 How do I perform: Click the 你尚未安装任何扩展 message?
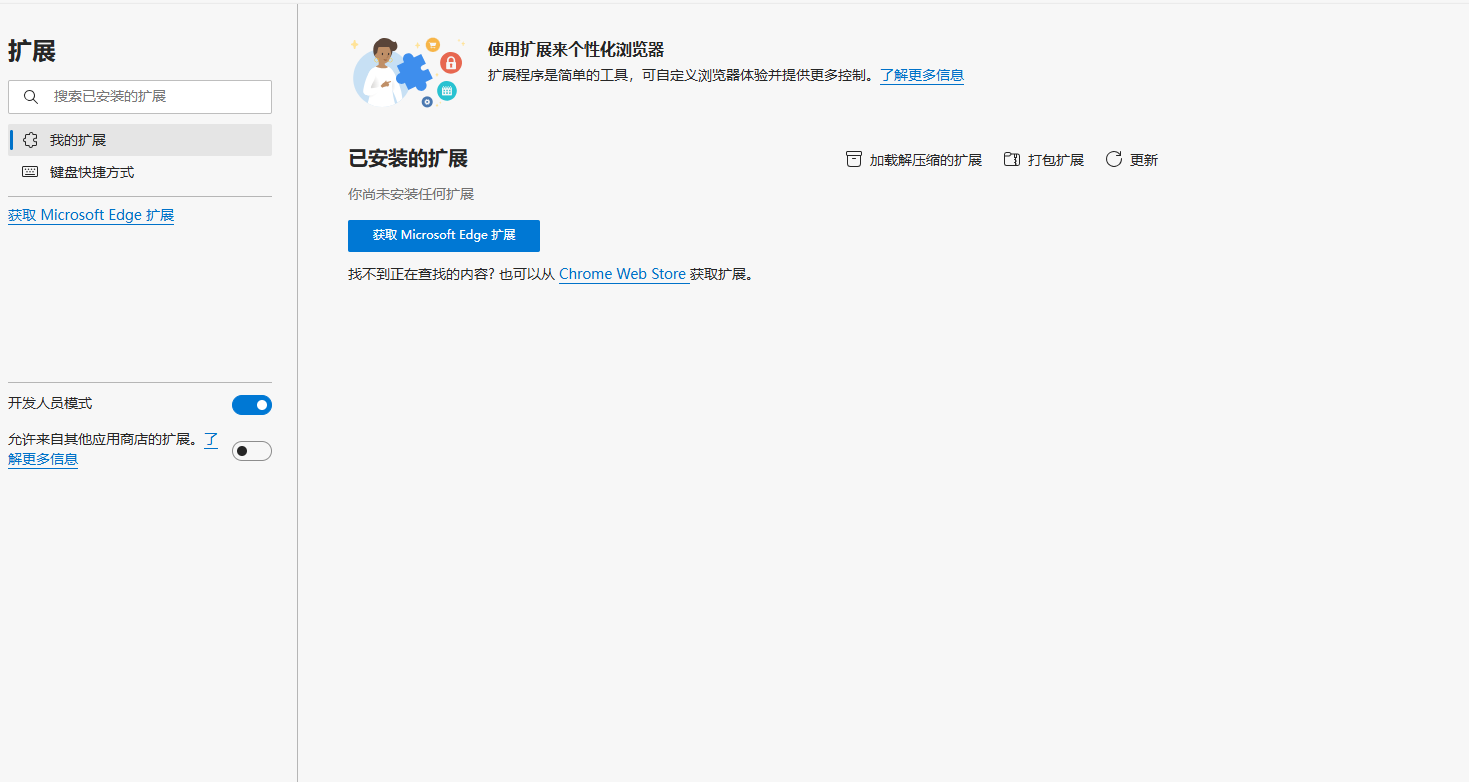411,194
